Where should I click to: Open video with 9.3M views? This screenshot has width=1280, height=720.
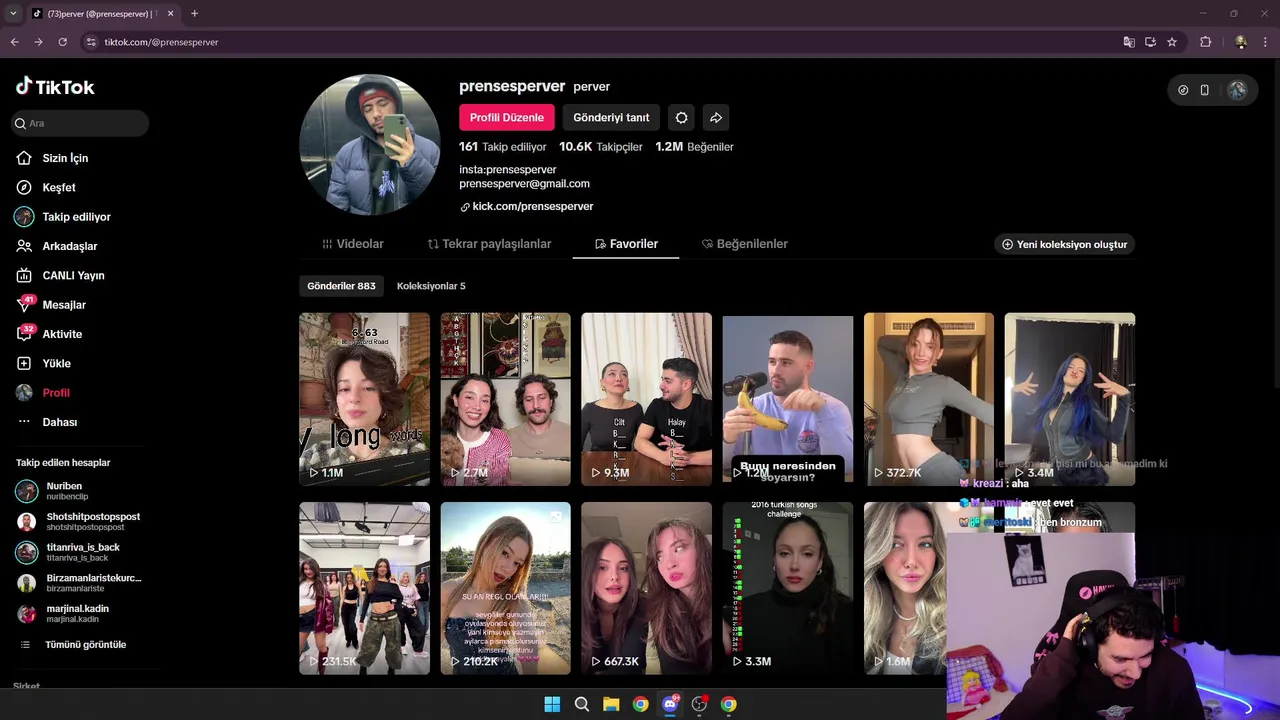(x=646, y=399)
